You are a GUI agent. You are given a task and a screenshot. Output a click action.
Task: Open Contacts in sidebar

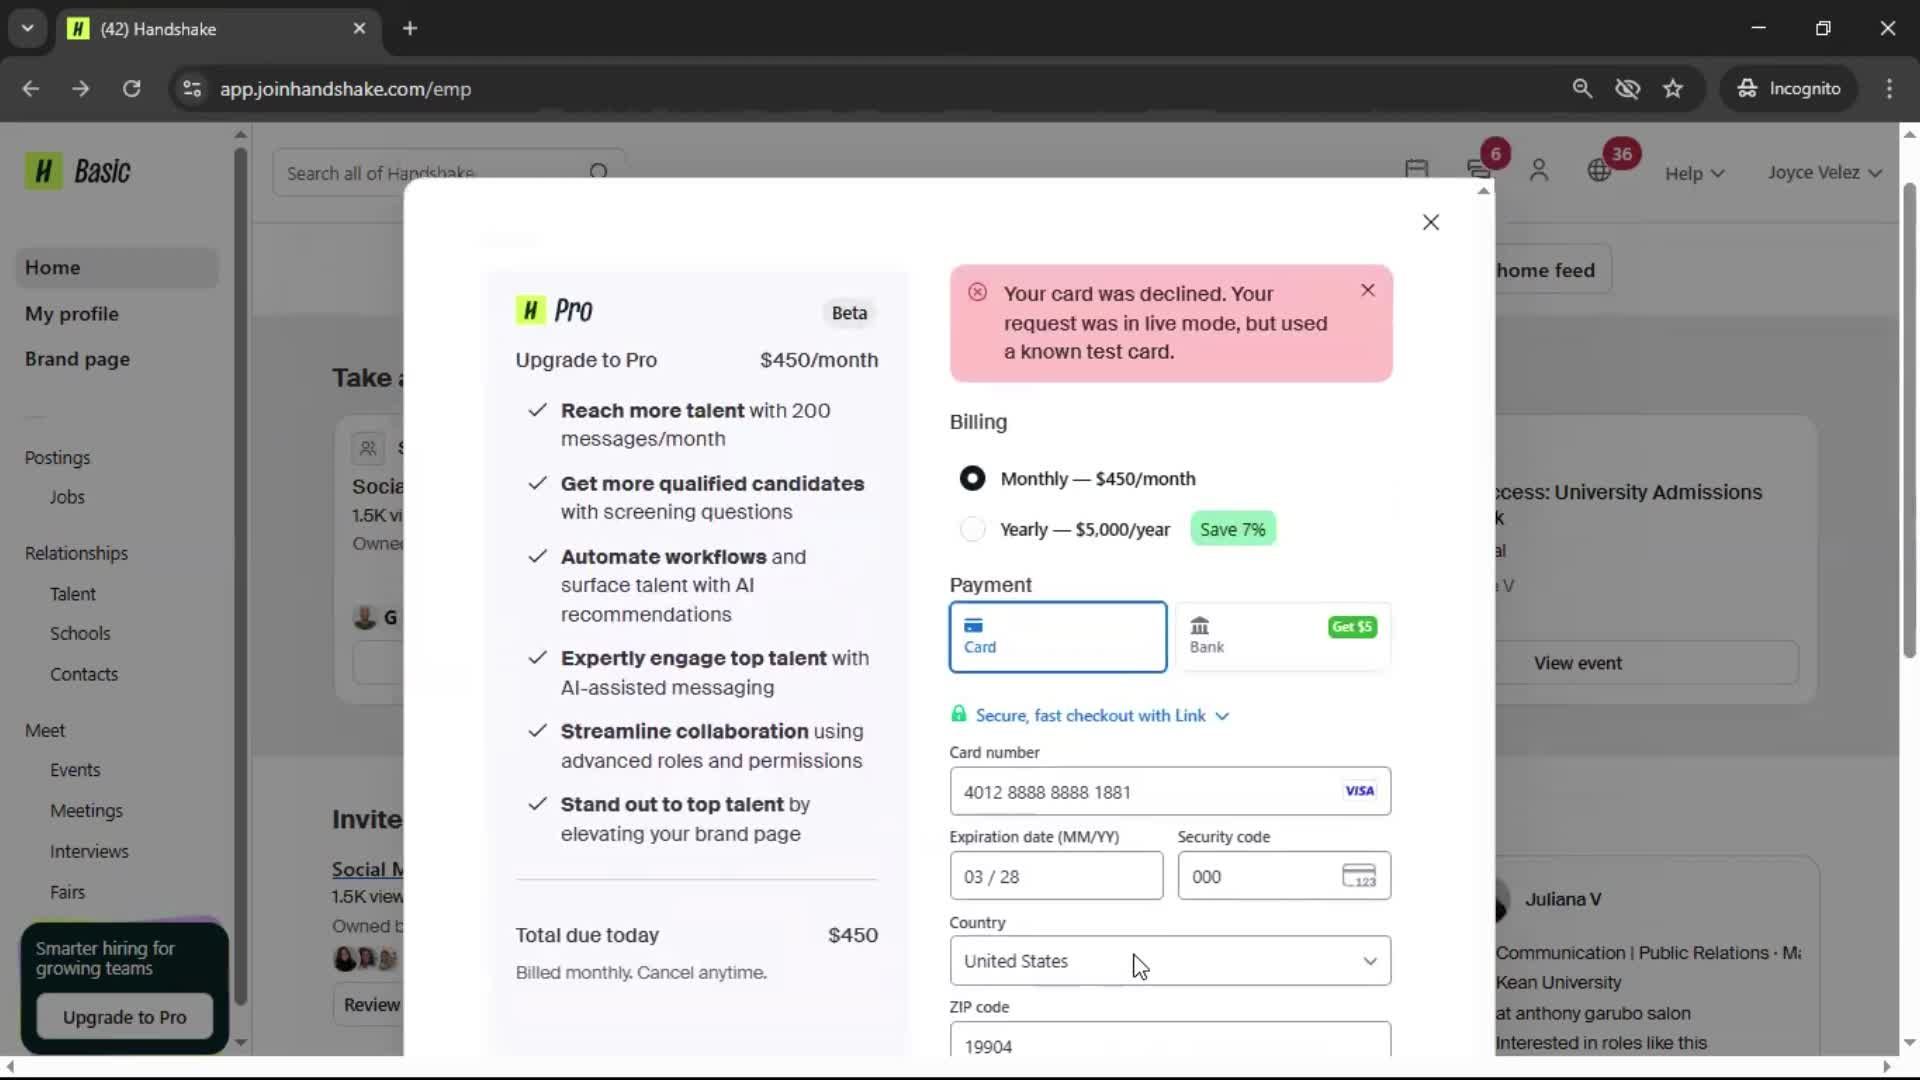click(84, 674)
